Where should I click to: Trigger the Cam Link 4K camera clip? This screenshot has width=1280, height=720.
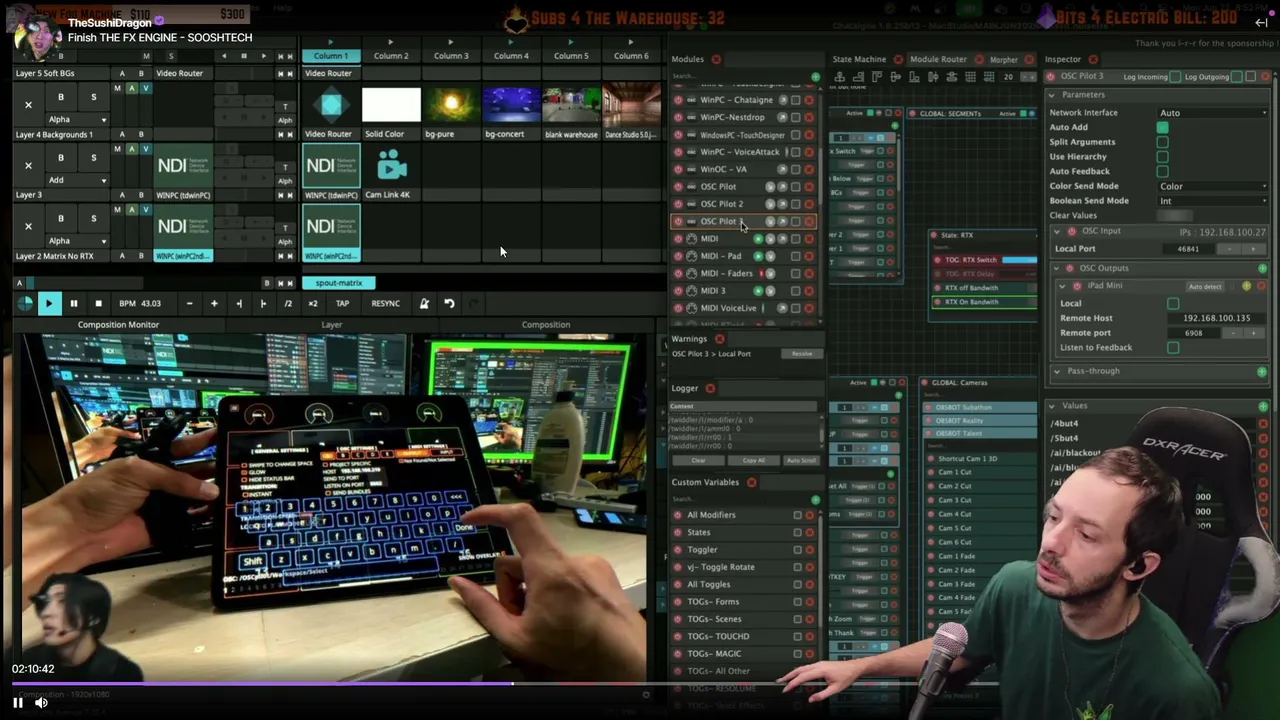pyautogui.click(x=391, y=166)
